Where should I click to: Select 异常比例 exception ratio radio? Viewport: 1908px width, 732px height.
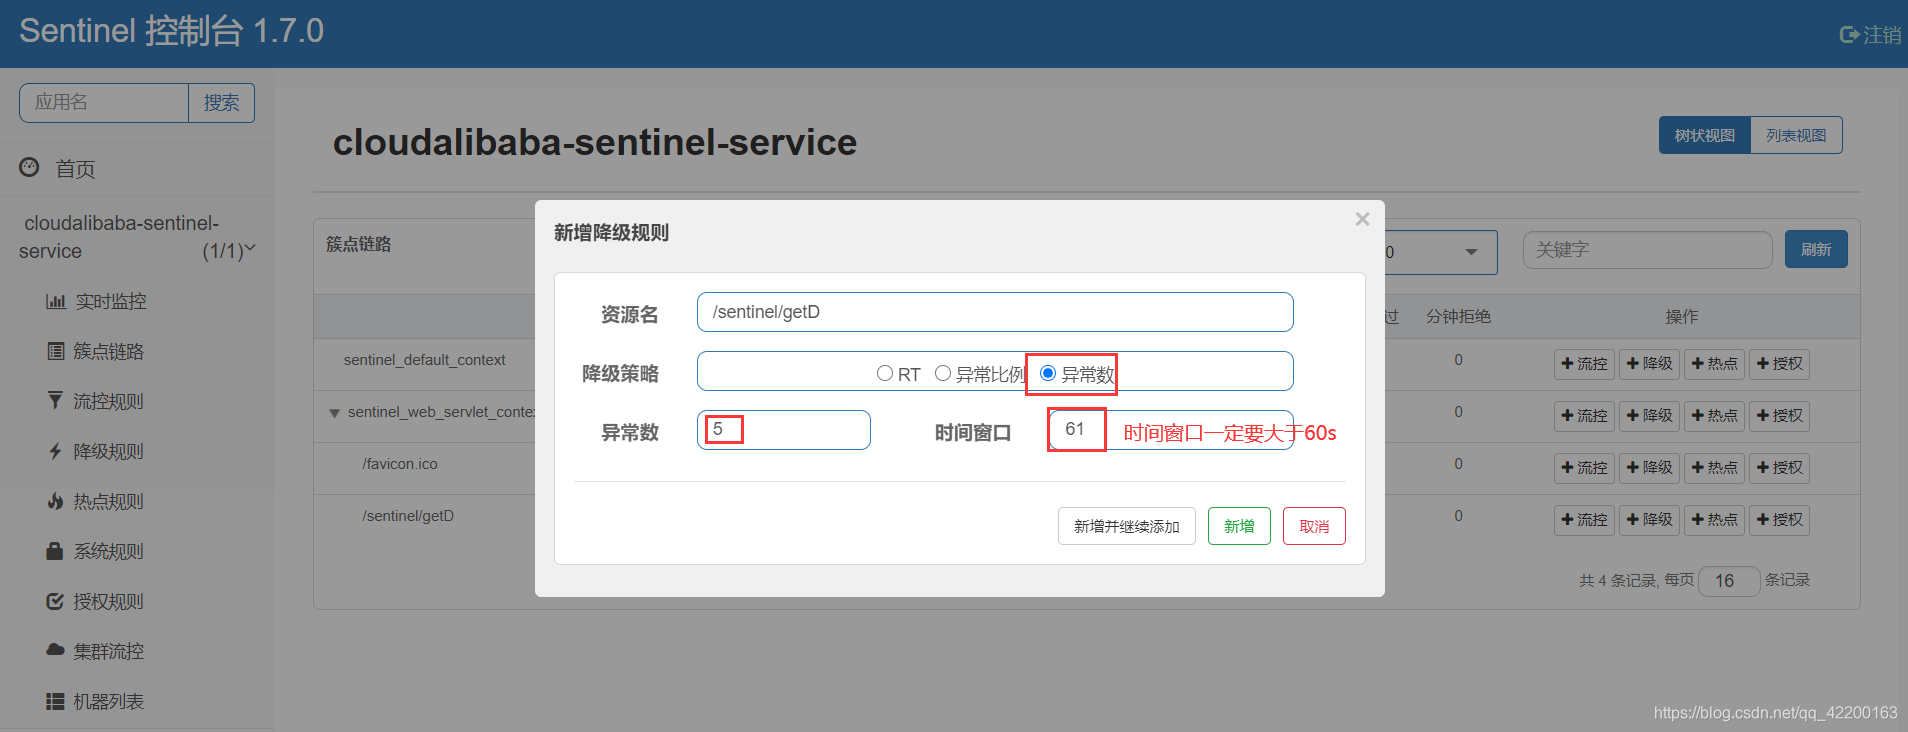tap(943, 373)
